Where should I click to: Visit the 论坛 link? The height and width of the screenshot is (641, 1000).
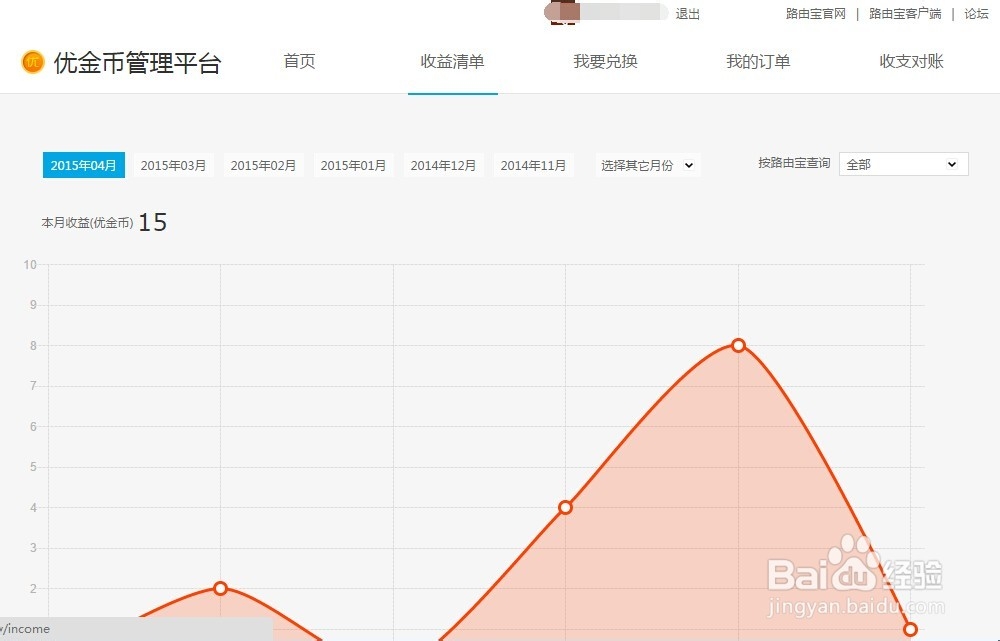tap(976, 14)
